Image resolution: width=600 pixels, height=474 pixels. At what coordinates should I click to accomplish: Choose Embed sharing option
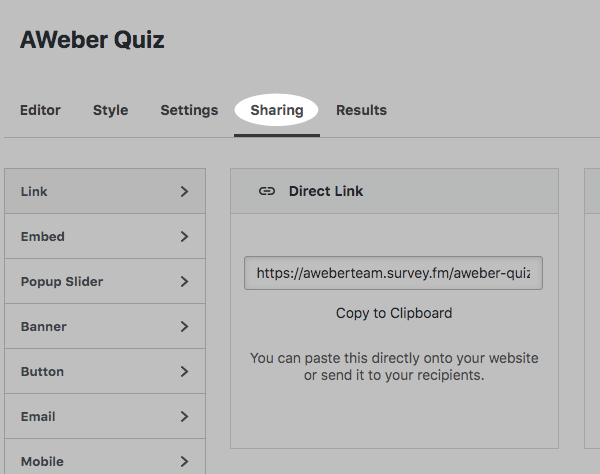pyautogui.click(x=42, y=237)
